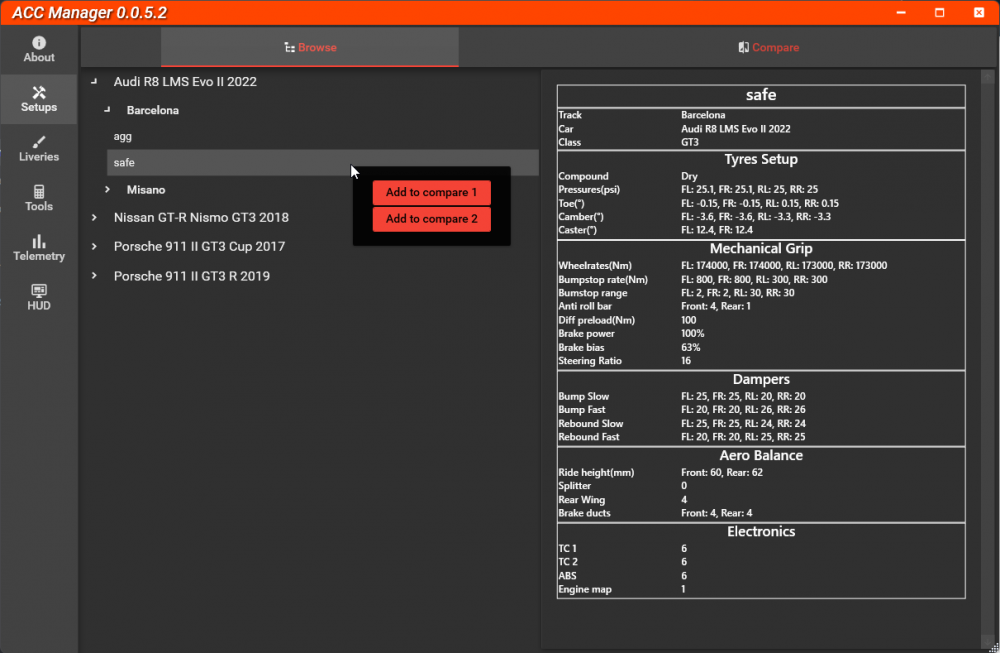Select Porsche 911 II GT3 R 2019 label
The height and width of the screenshot is (653, 1000).
(192, 276)
